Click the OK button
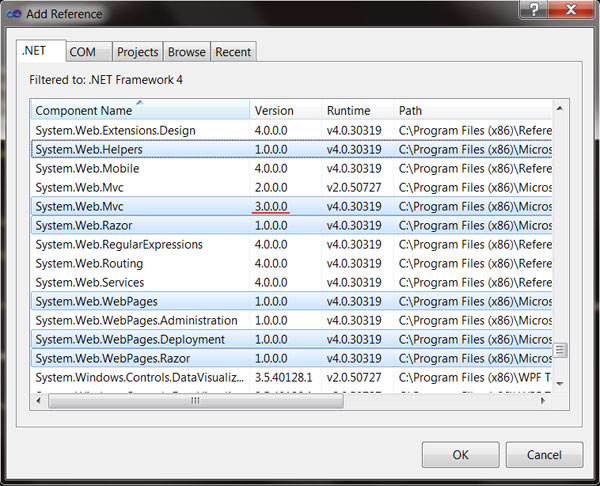Viewport: 600px width, 486px height. 460,455
